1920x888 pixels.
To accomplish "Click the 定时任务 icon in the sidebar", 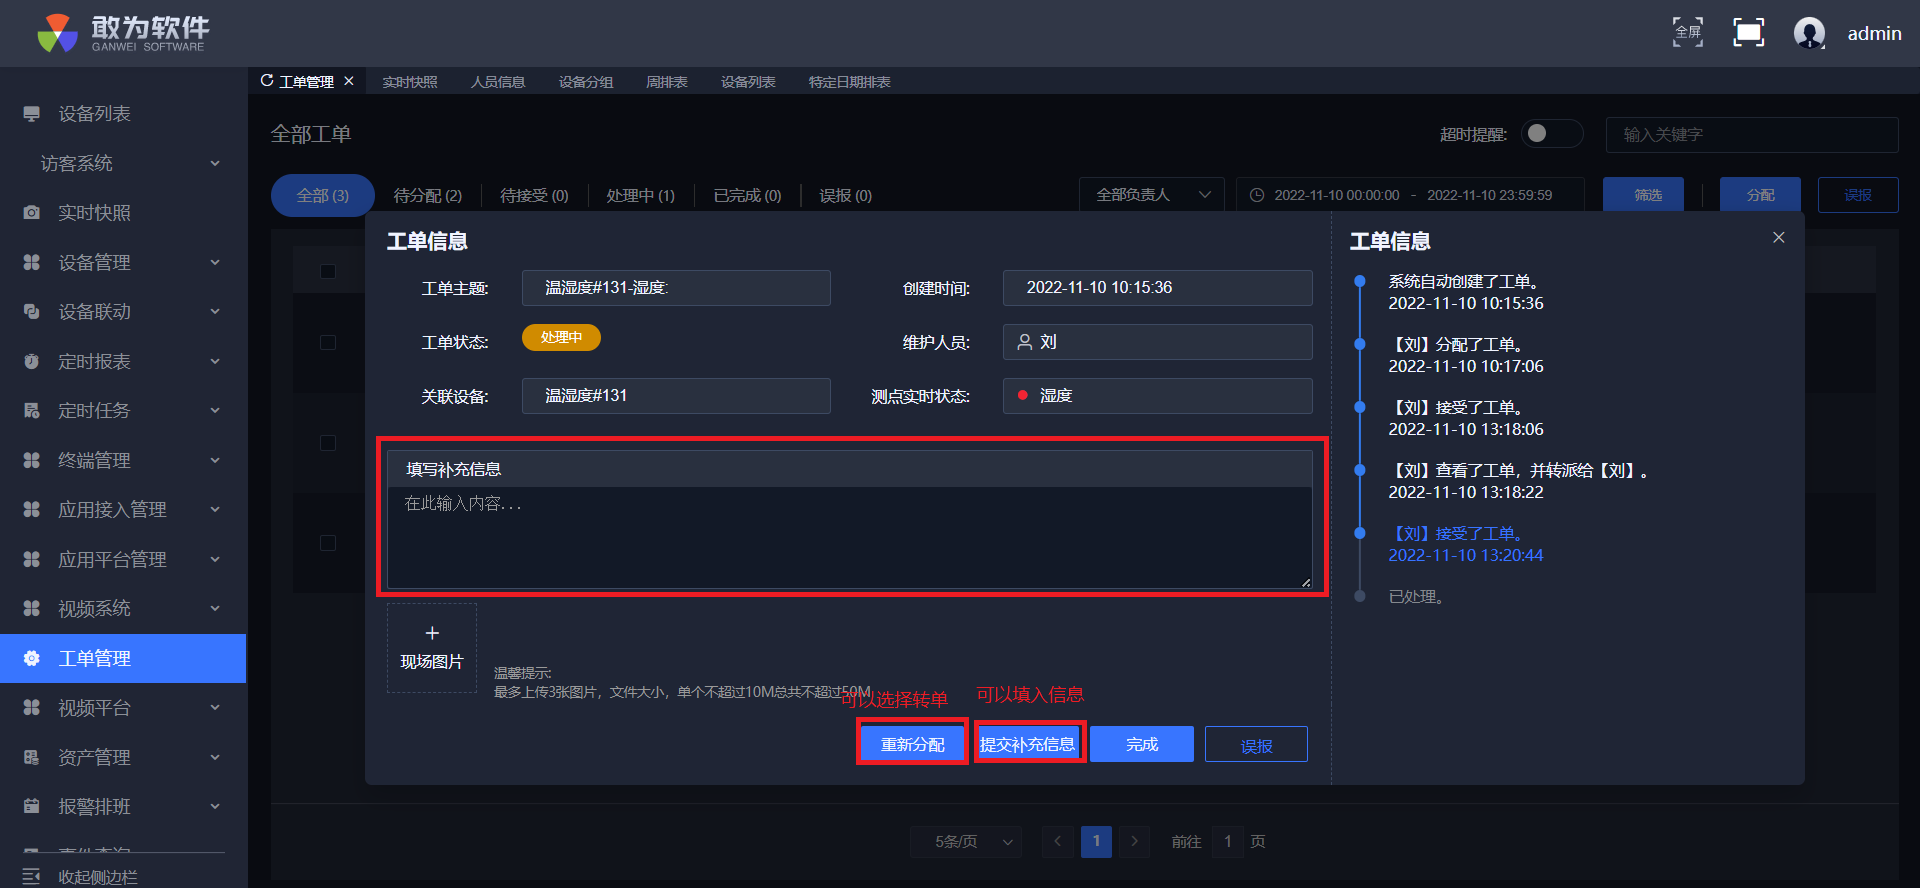I will (x=32, y=411).
